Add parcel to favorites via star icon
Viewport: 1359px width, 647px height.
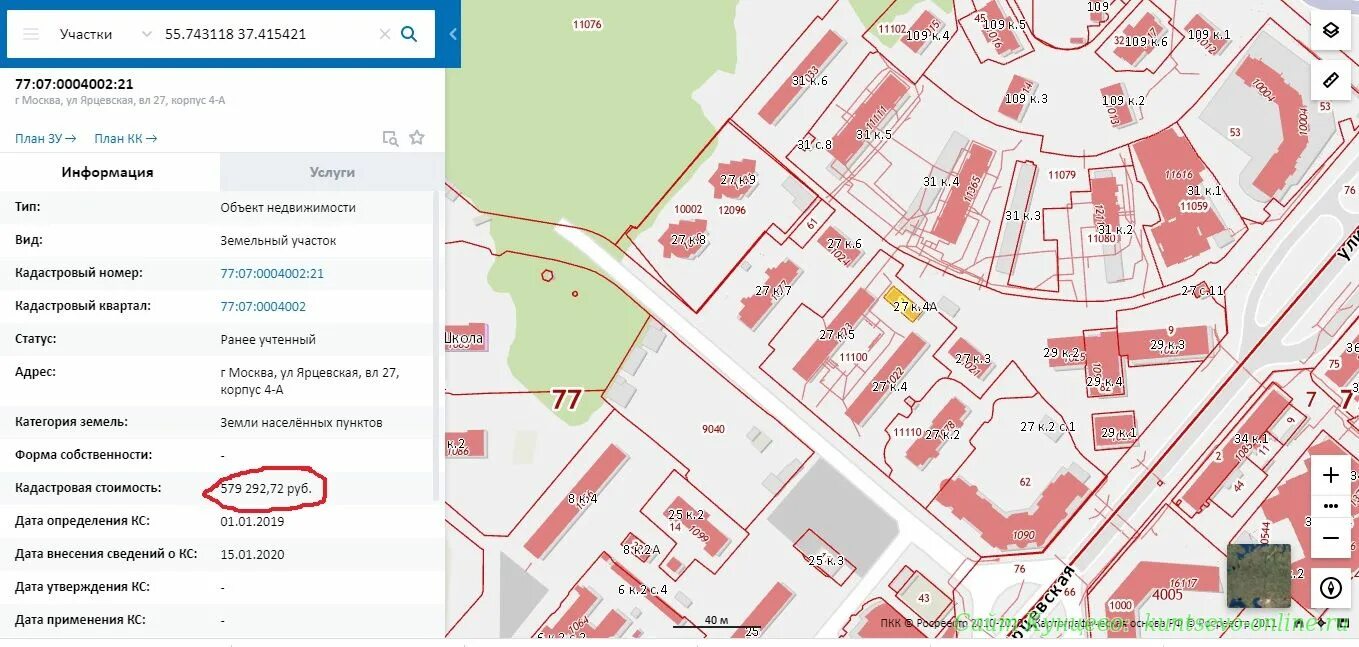416,138
